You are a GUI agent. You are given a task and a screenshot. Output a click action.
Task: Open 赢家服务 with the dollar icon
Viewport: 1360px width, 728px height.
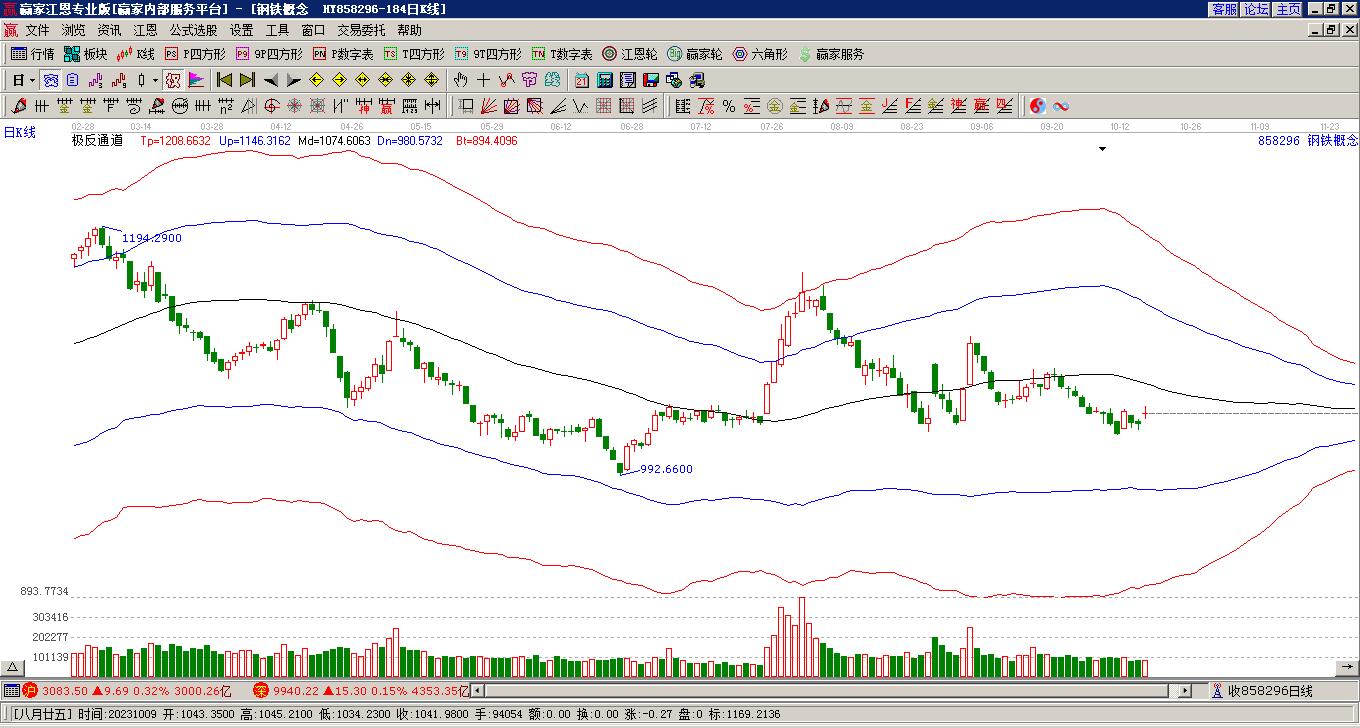[x=832, y=54]
